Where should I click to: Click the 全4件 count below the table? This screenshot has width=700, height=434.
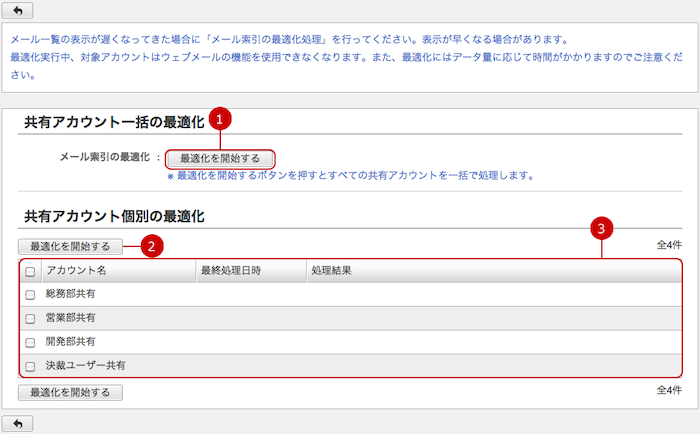click(669, 390)
